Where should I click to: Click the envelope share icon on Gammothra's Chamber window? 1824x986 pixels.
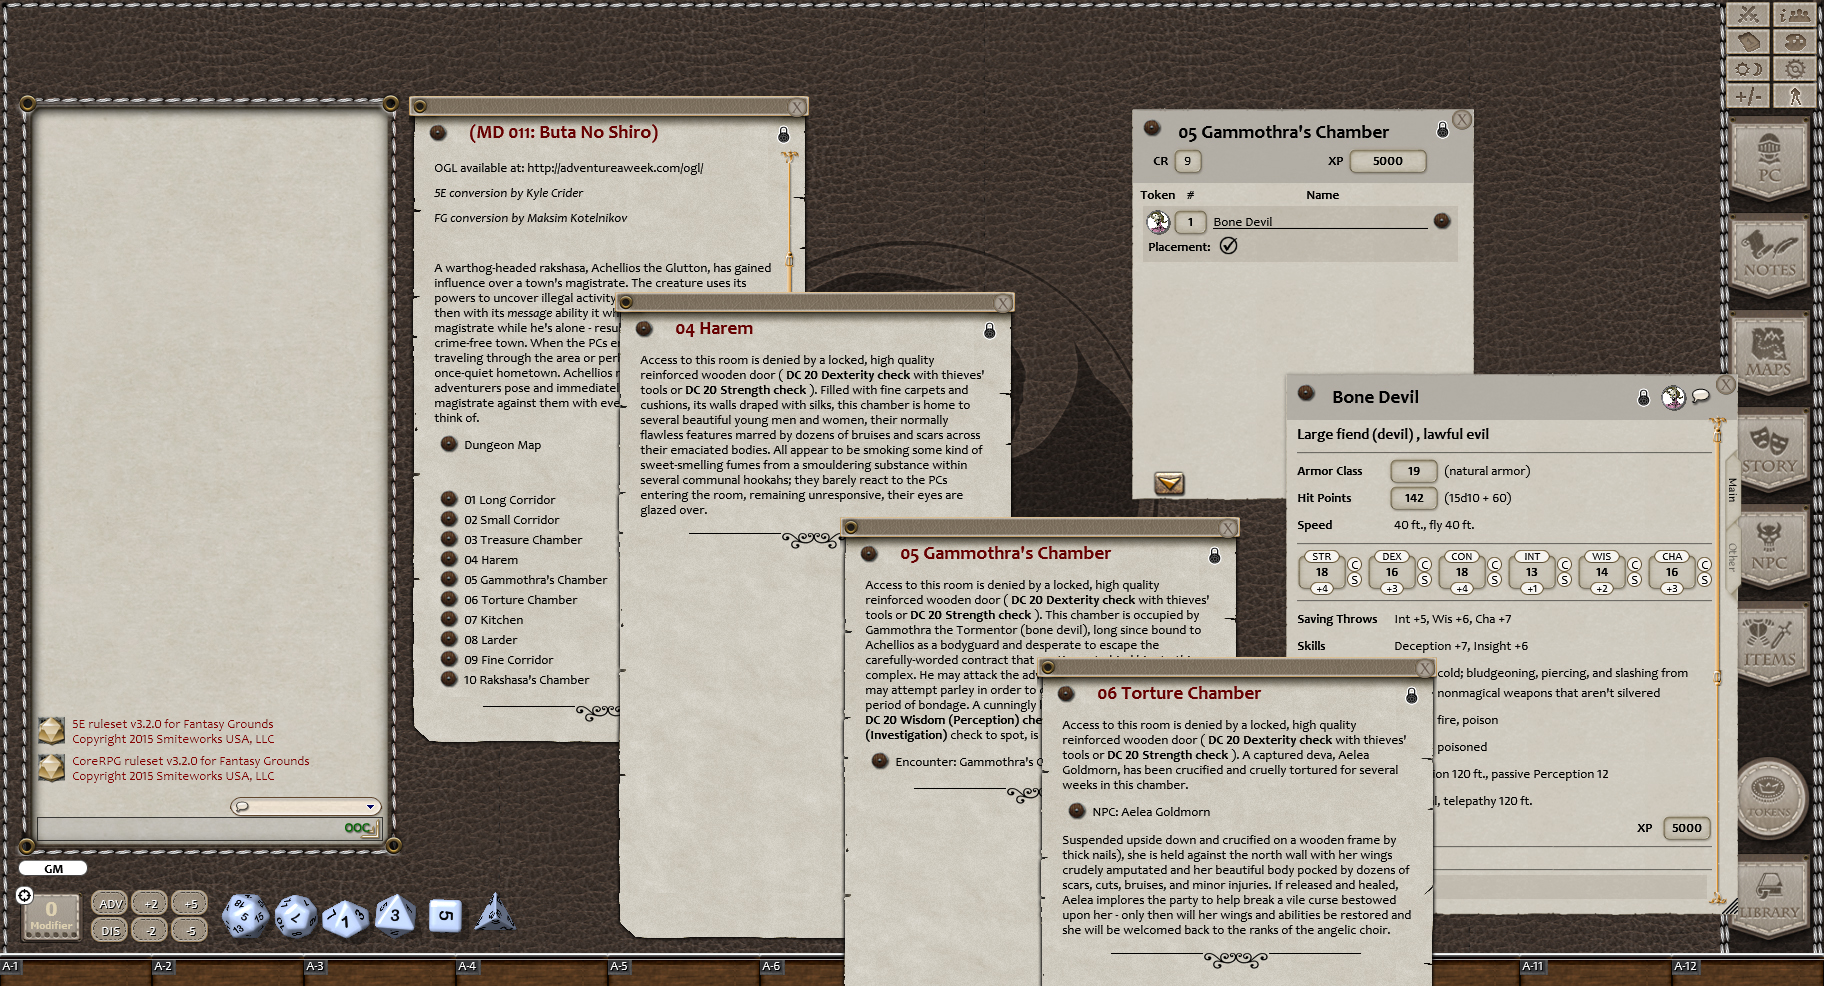click(x=1169, y=484)
